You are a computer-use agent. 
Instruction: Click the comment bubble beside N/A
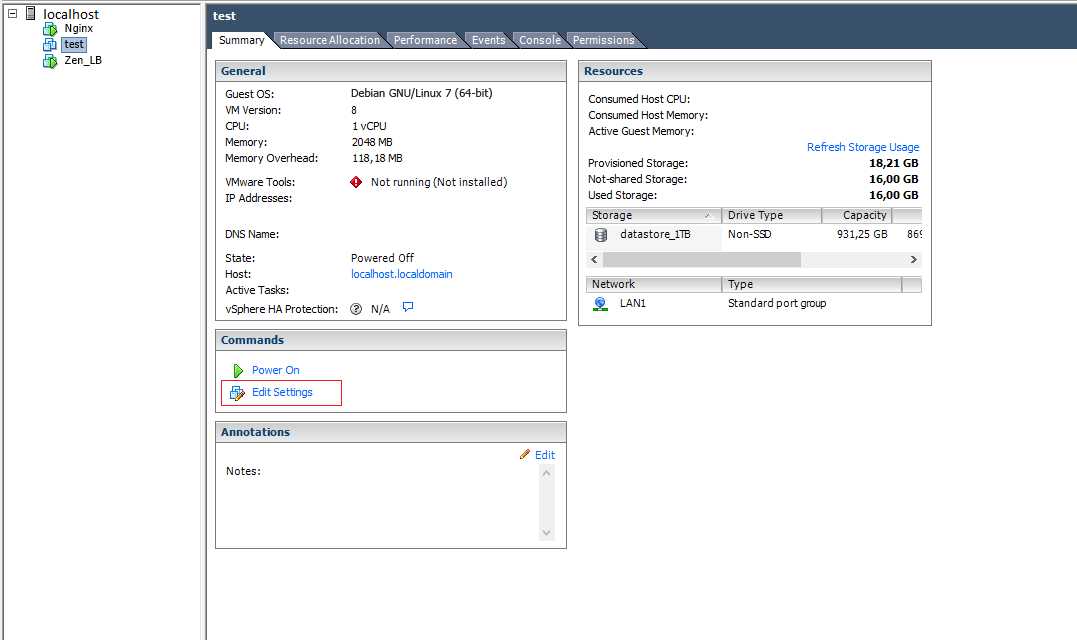coord(407,308)
